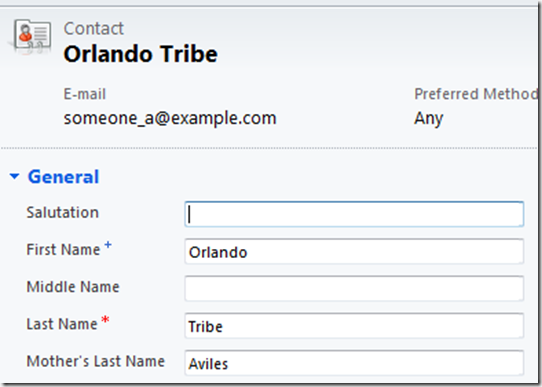The height and width of the screenshot is (387, 542).
Task: Click the Contact entity type label
Action: (94, 28)
